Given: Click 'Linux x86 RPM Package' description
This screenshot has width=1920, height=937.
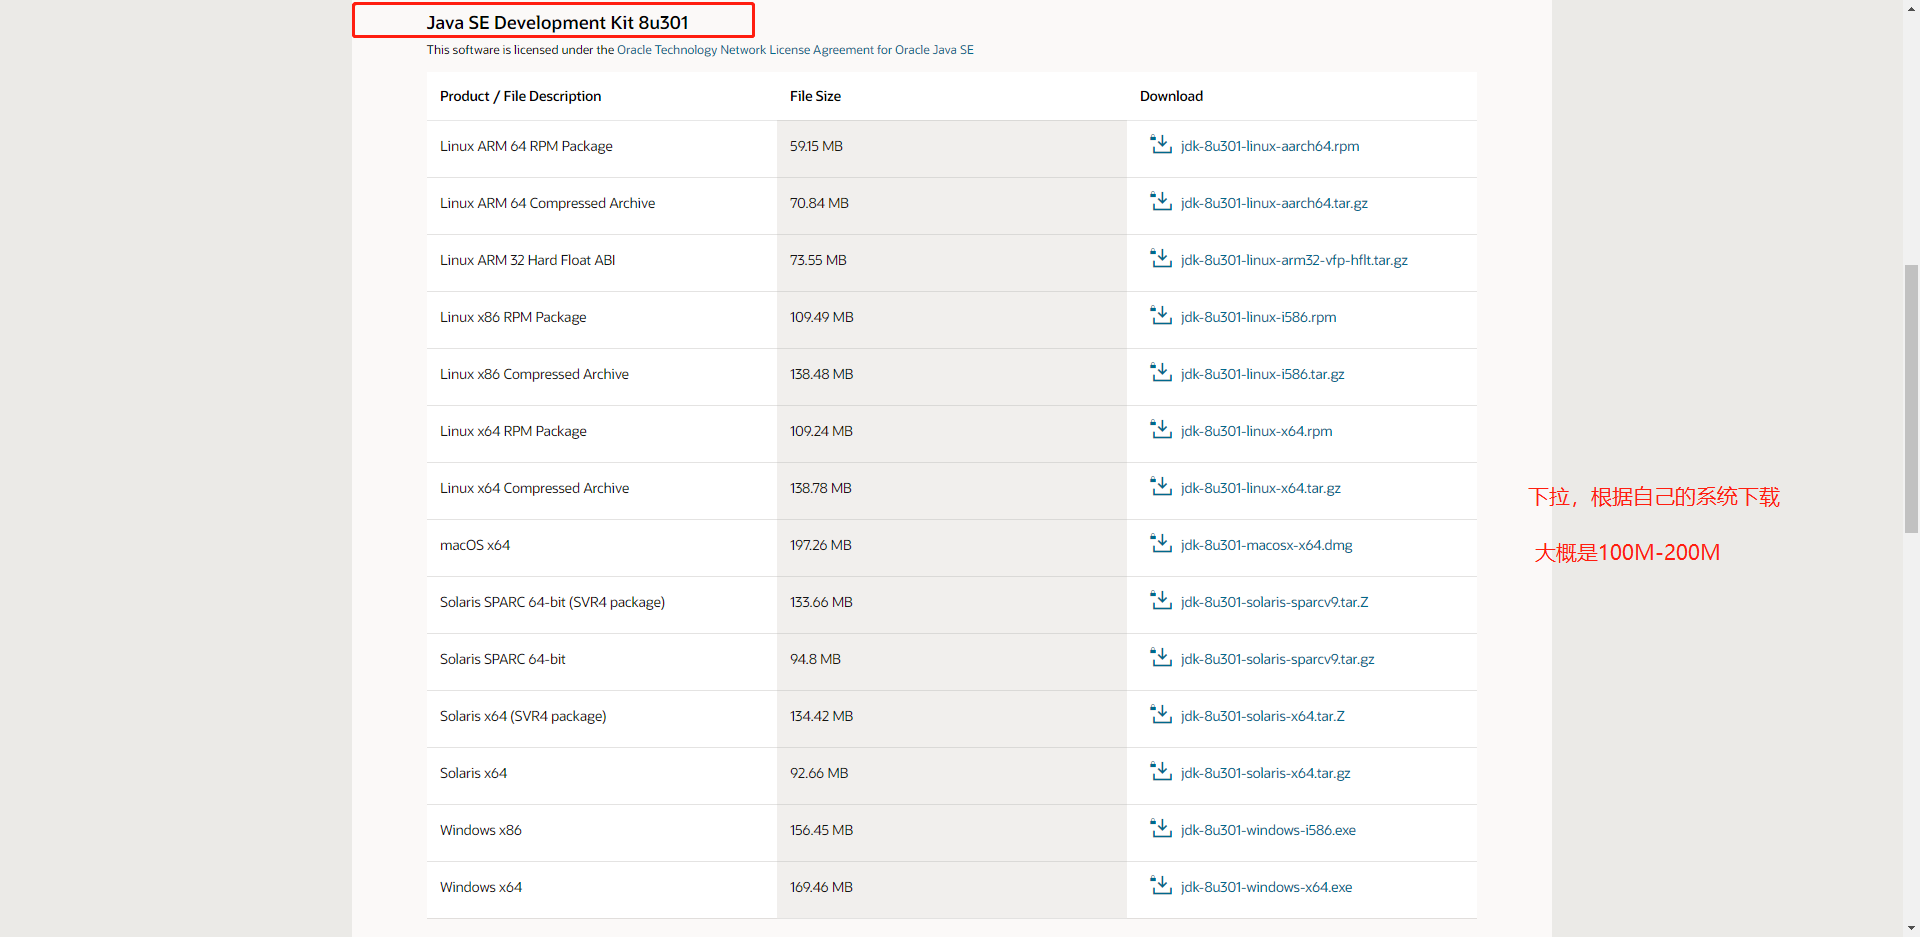Looking at the screenshot, I should (x=513, y=317).
